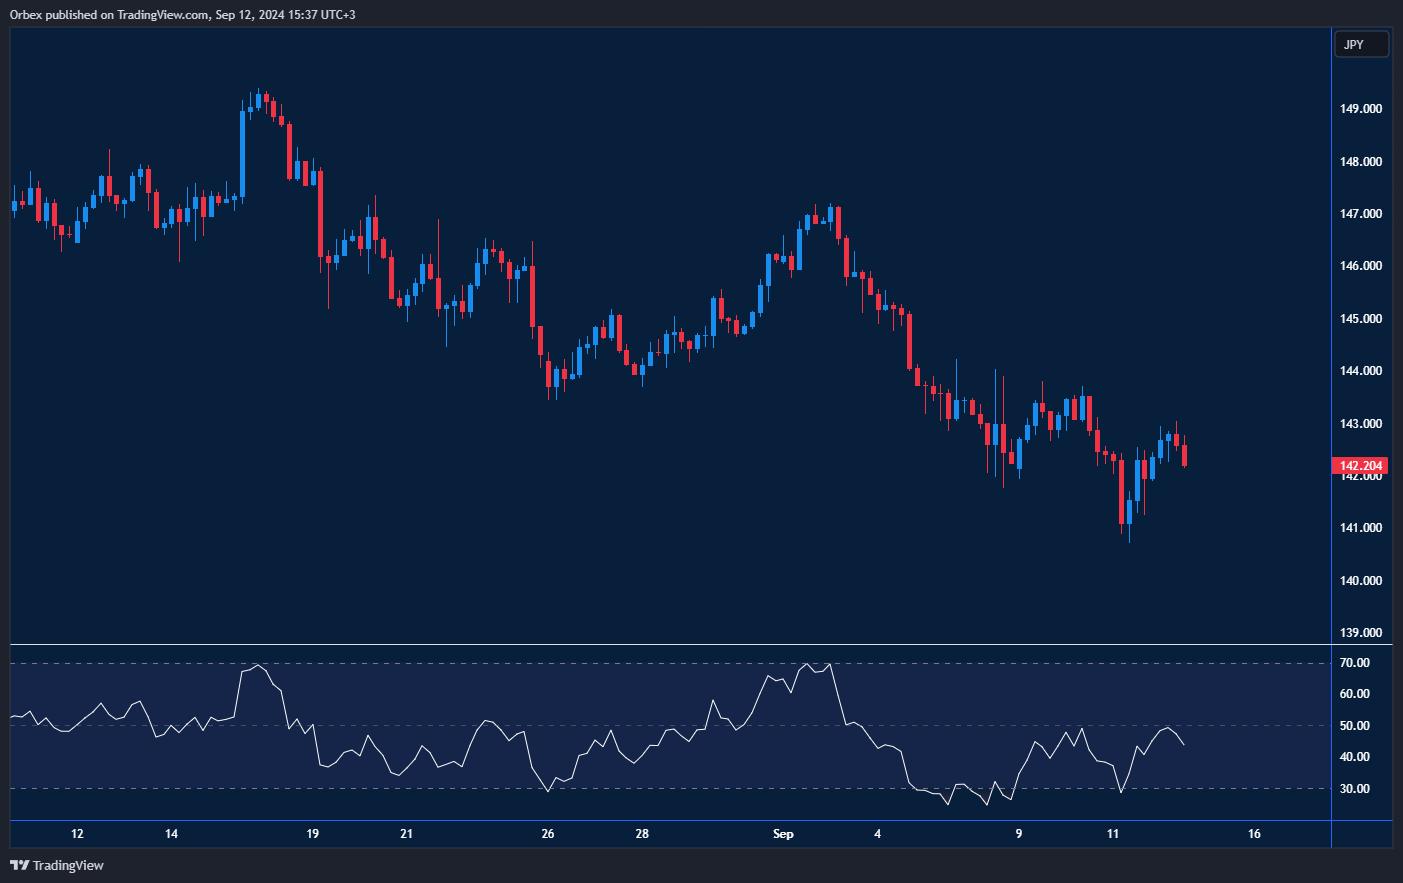Click the 9 date marker on time axis
The image size is (1403, 883).
pos(1019,834)
